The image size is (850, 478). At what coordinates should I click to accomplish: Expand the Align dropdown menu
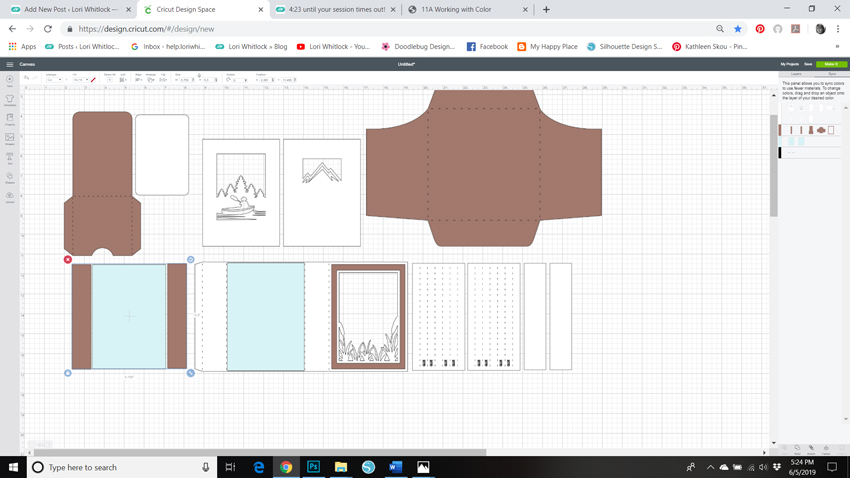coord(139,80)
